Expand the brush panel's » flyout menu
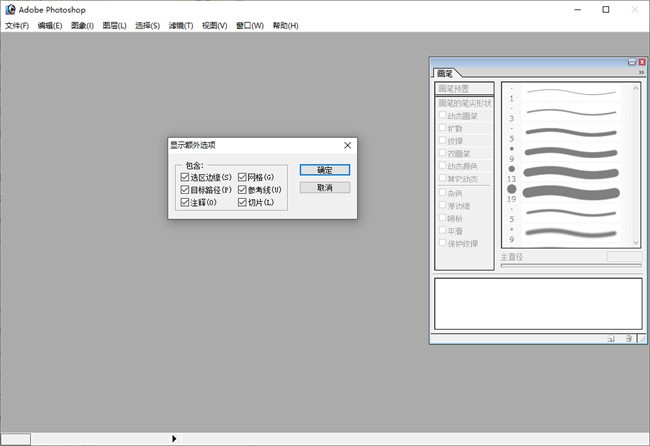The height and width of the screenshot is (446, 650). [x=641, y=73]
